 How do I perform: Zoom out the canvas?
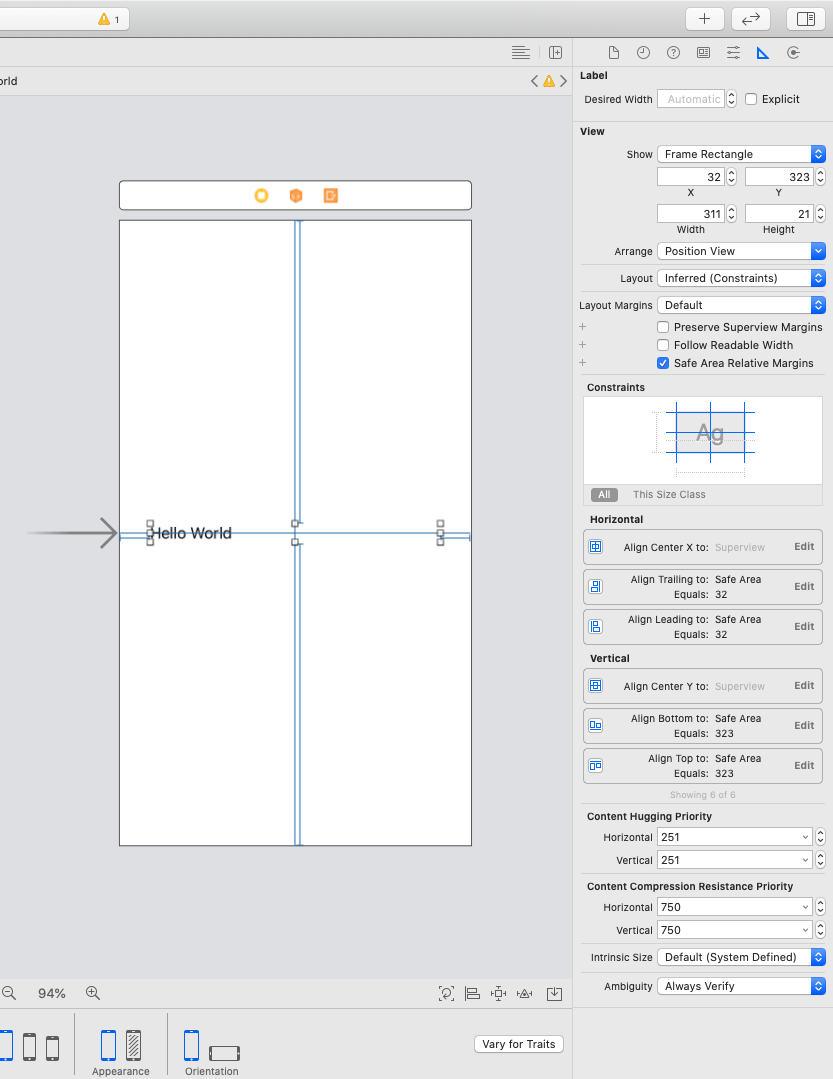pos(9,993)
